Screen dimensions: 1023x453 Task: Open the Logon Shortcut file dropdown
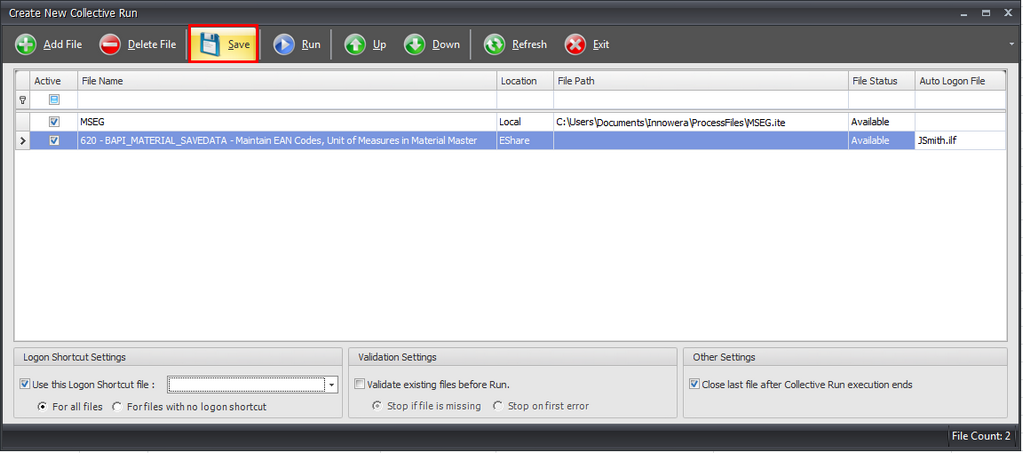(x=331, y=385)
